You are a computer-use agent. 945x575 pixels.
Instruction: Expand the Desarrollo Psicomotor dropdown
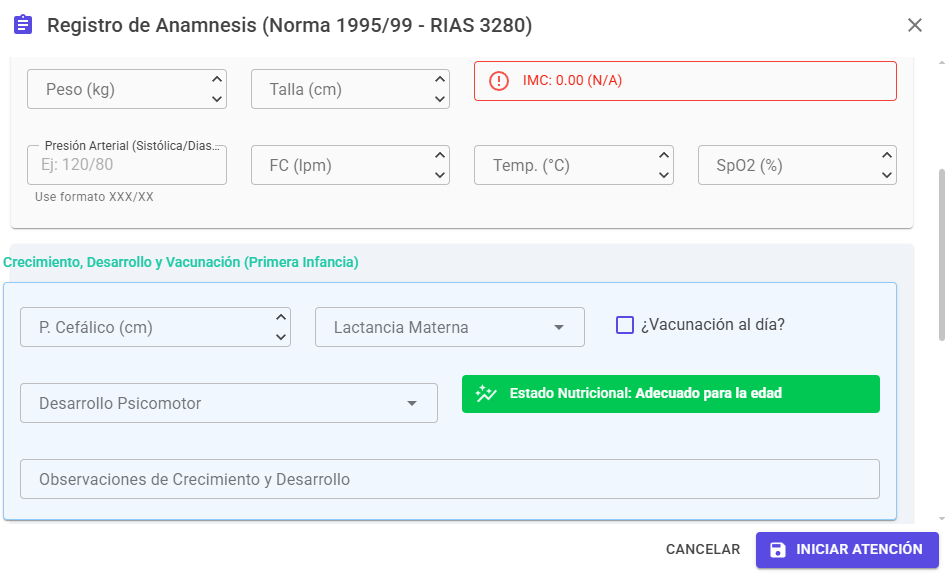[229, 403]
